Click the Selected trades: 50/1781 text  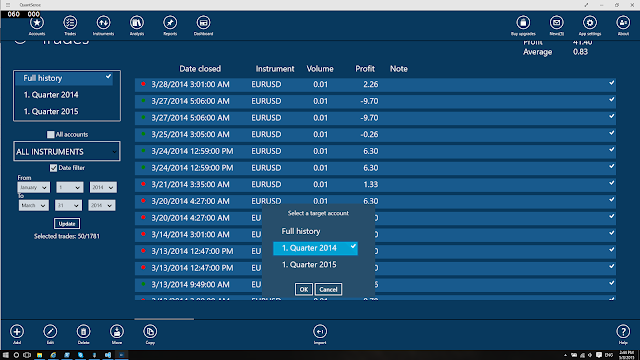click(67, 236)
